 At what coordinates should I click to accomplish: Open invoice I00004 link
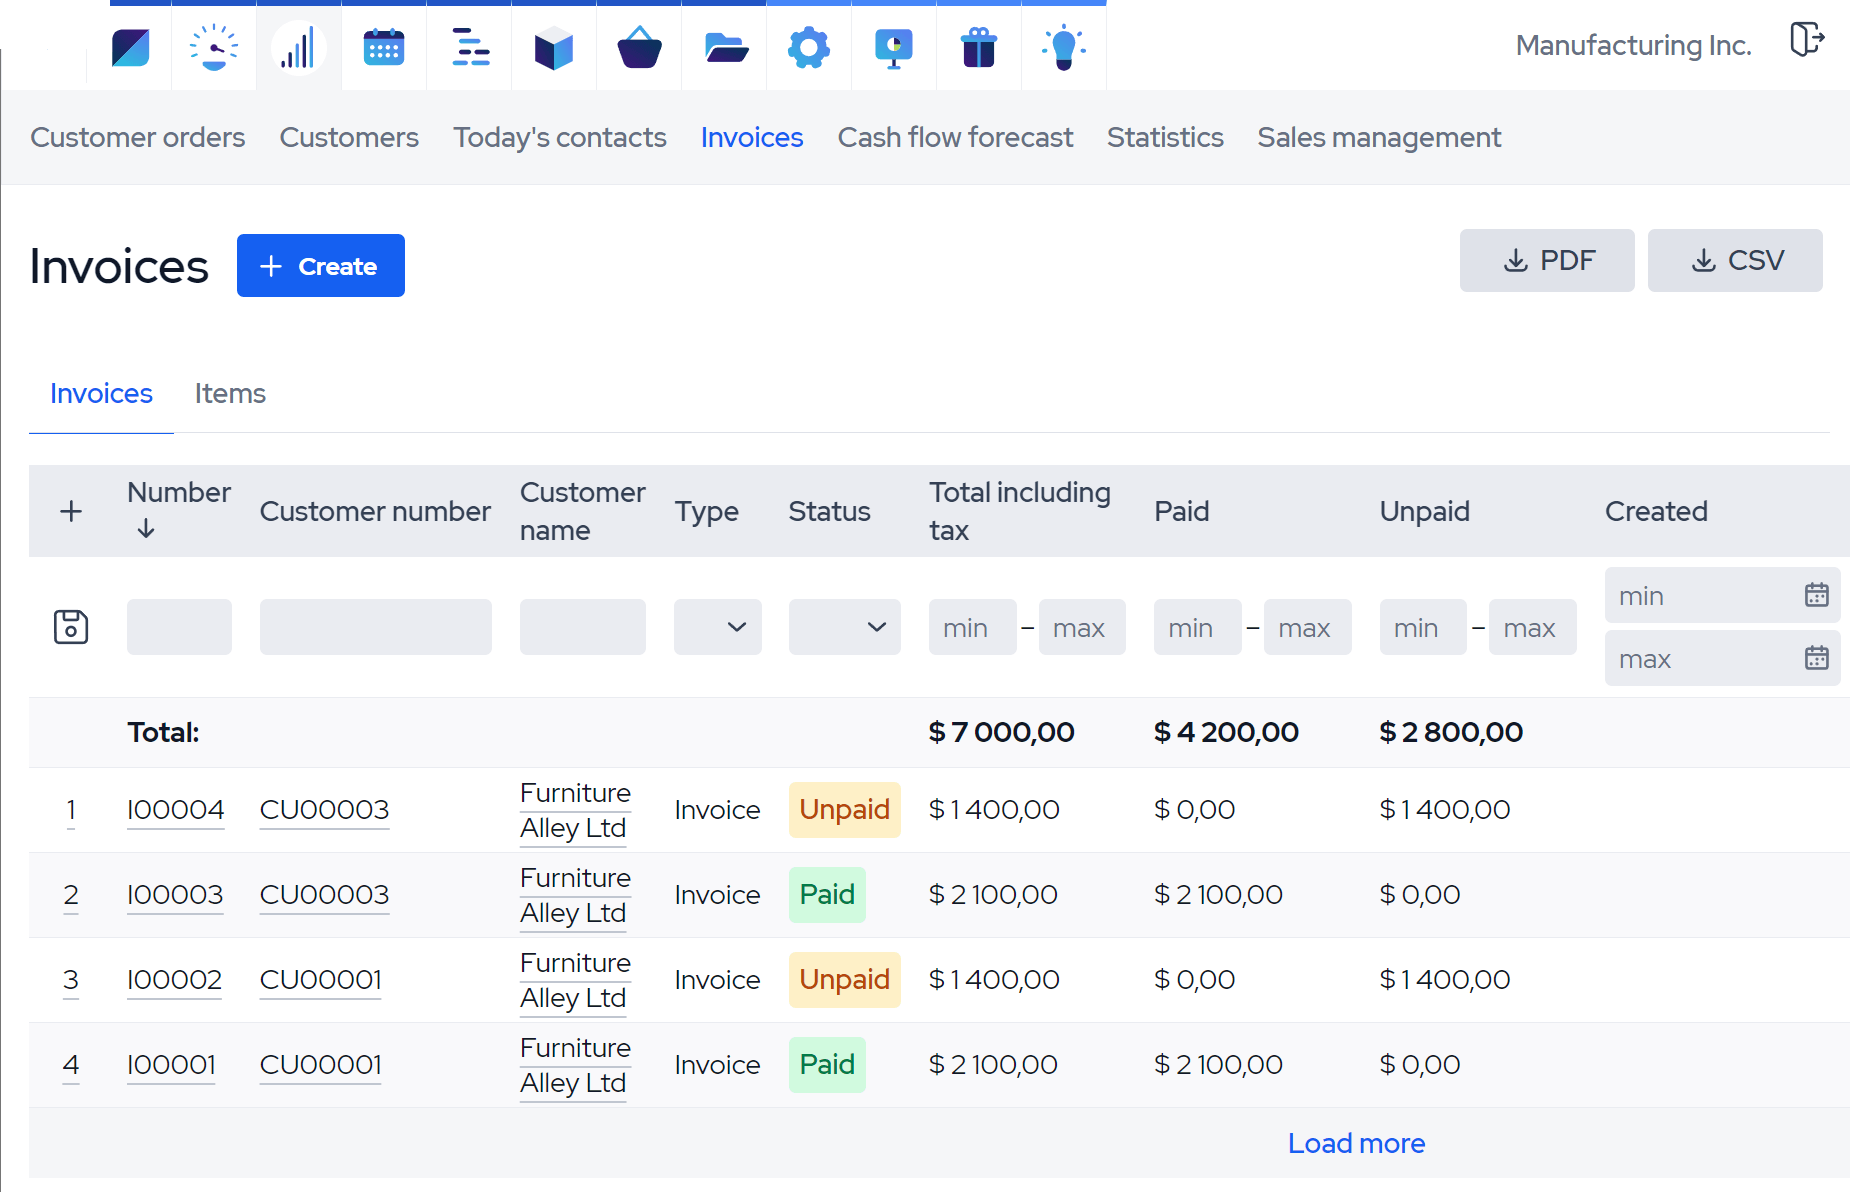[175, 809]
